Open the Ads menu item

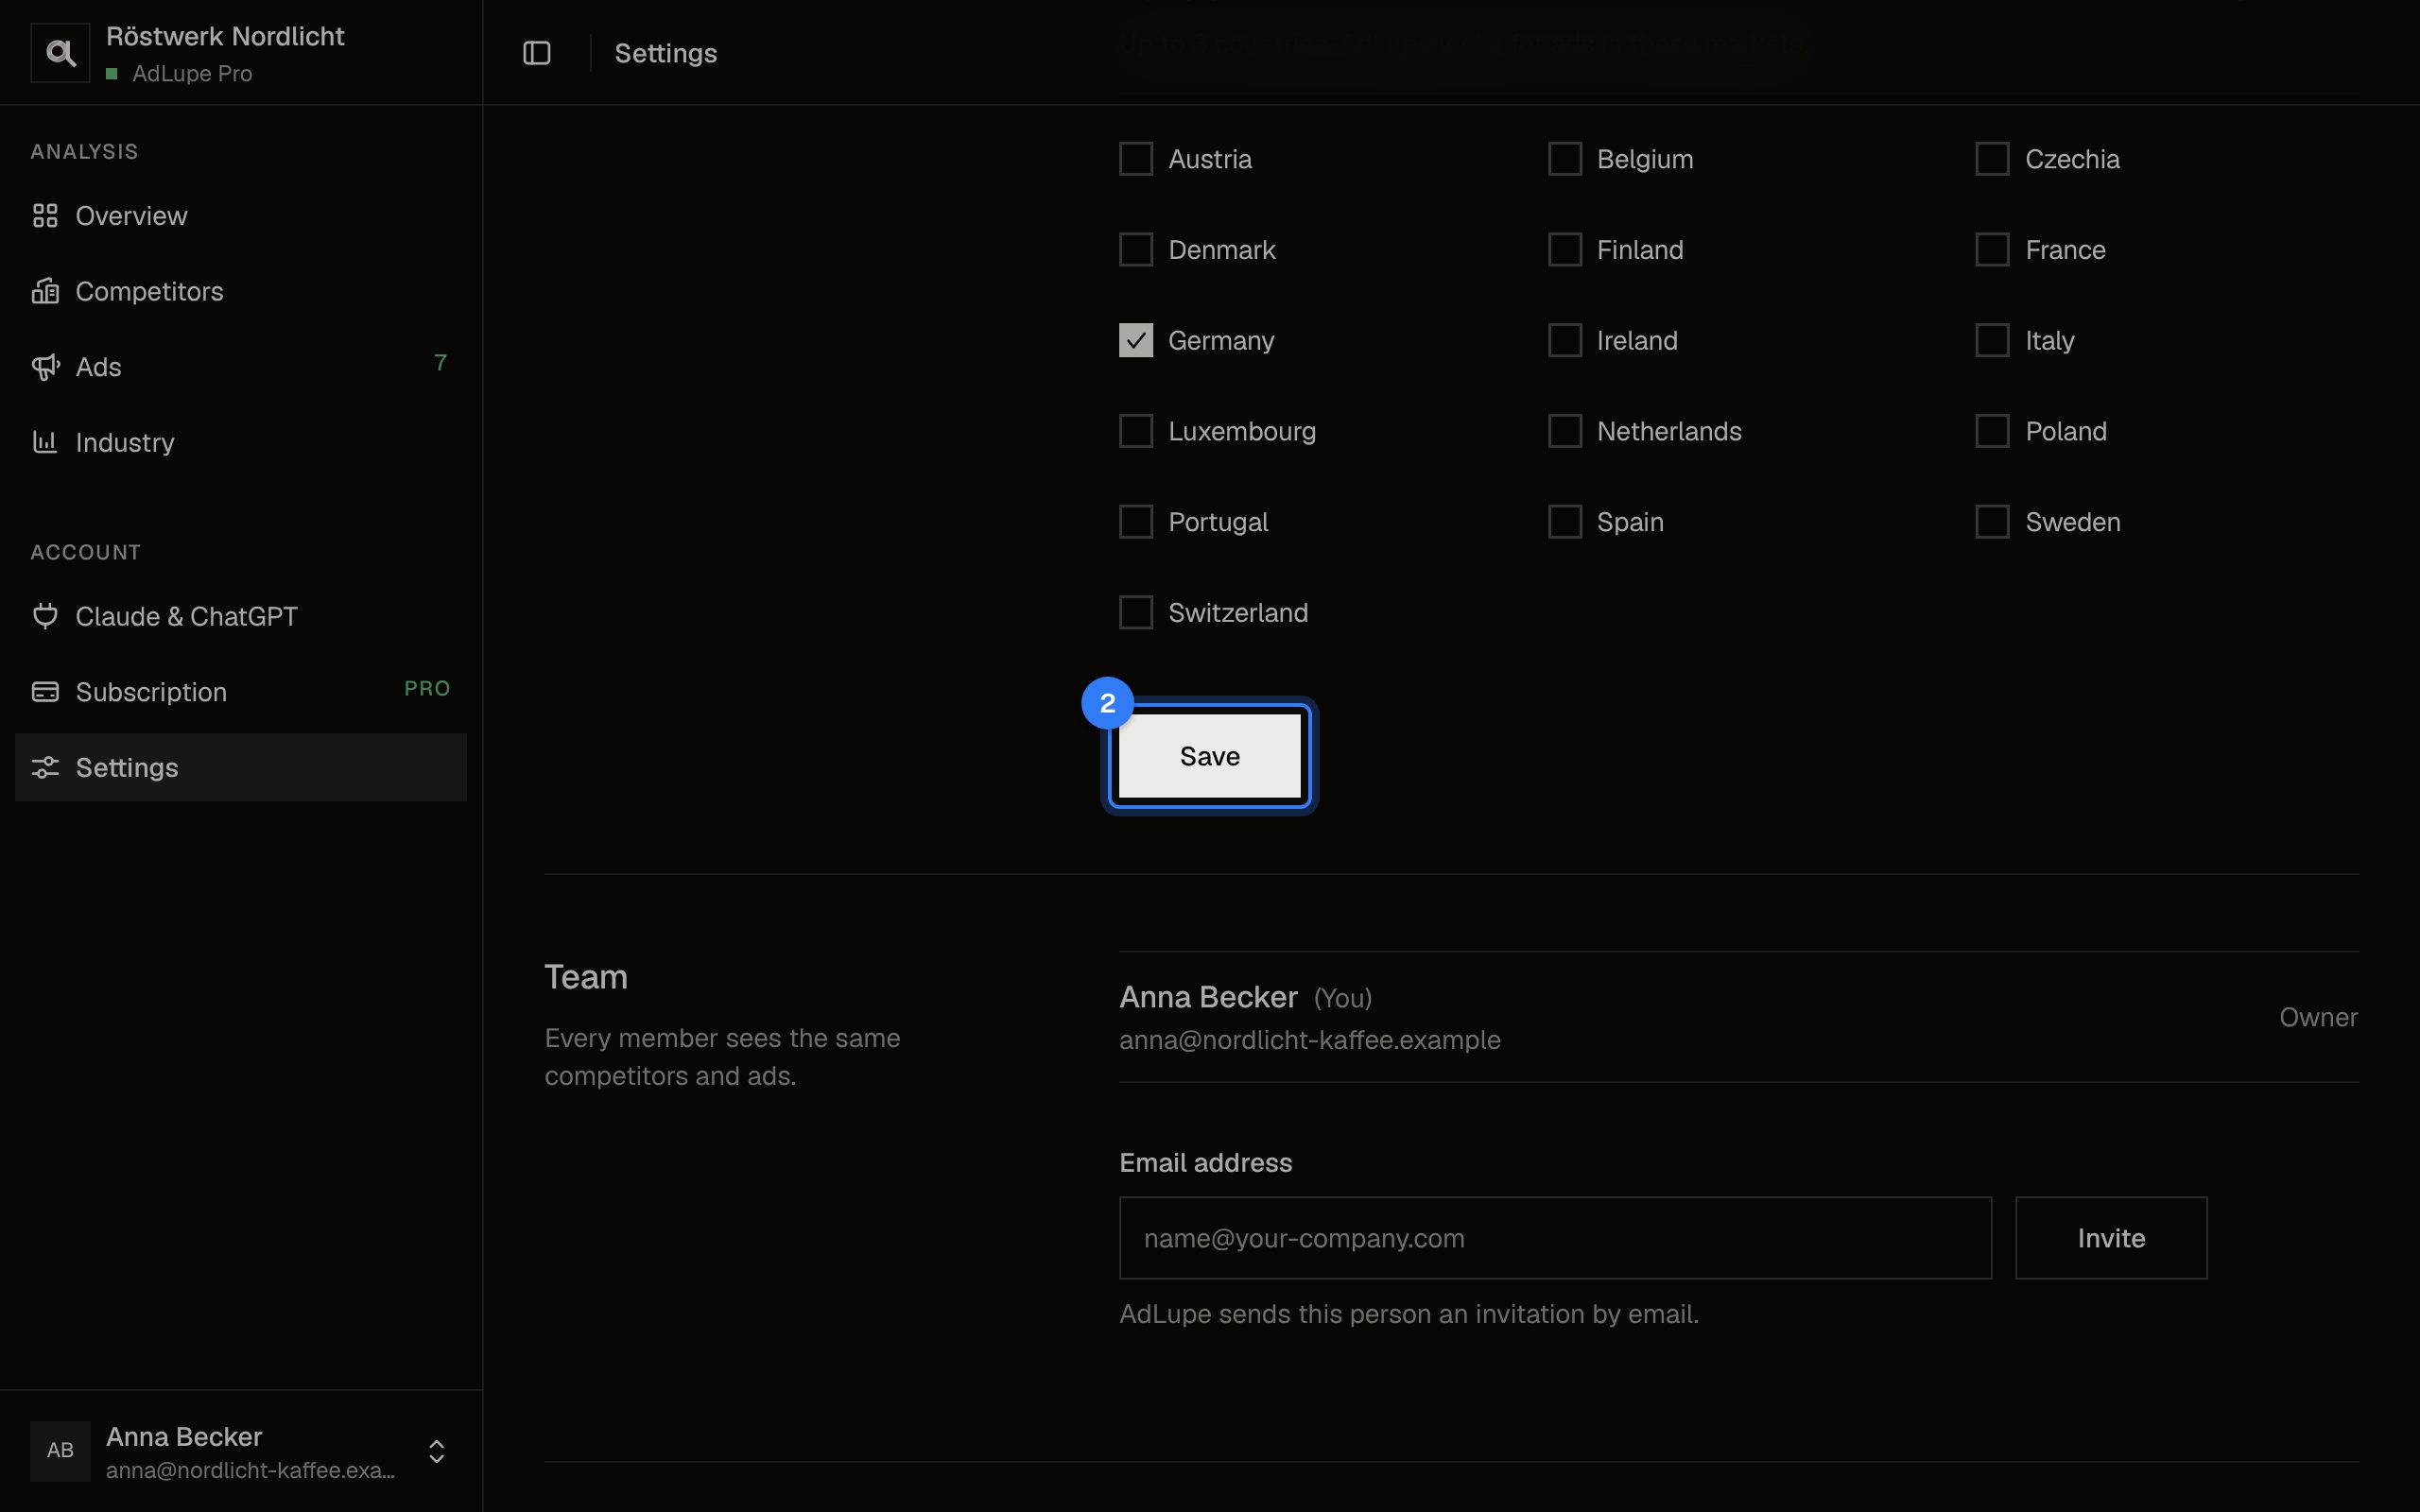(x=241, y=367)
